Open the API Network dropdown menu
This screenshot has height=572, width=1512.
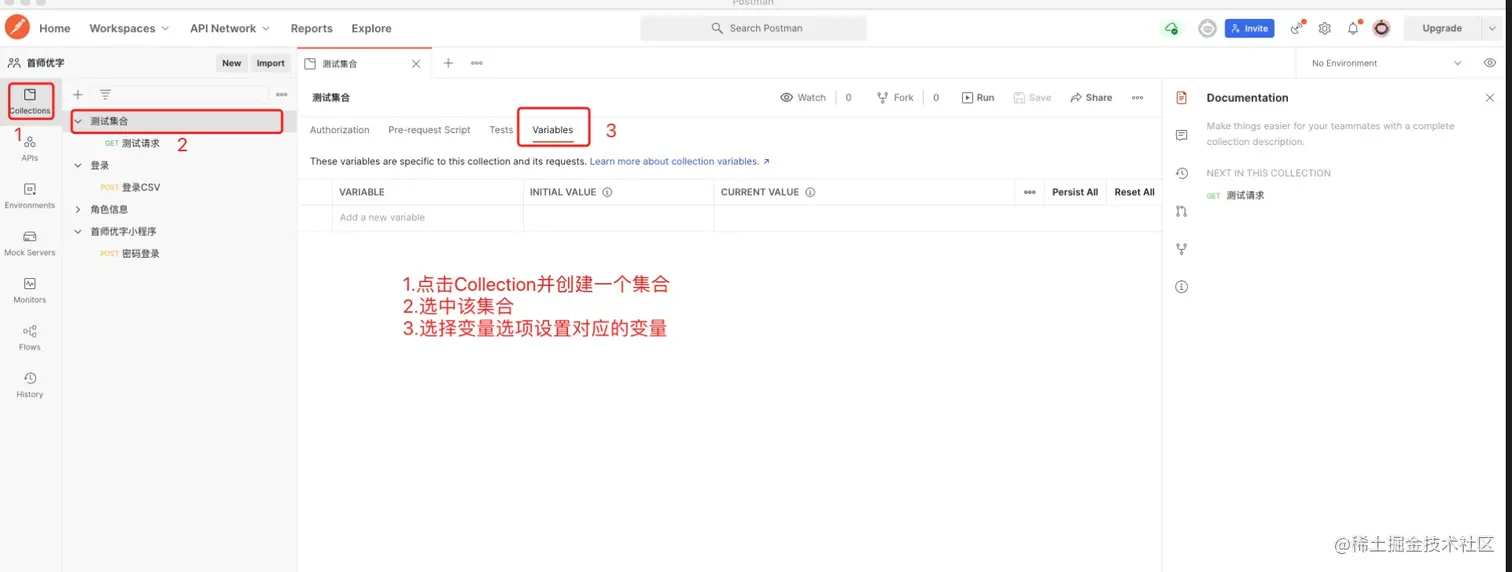230,28
